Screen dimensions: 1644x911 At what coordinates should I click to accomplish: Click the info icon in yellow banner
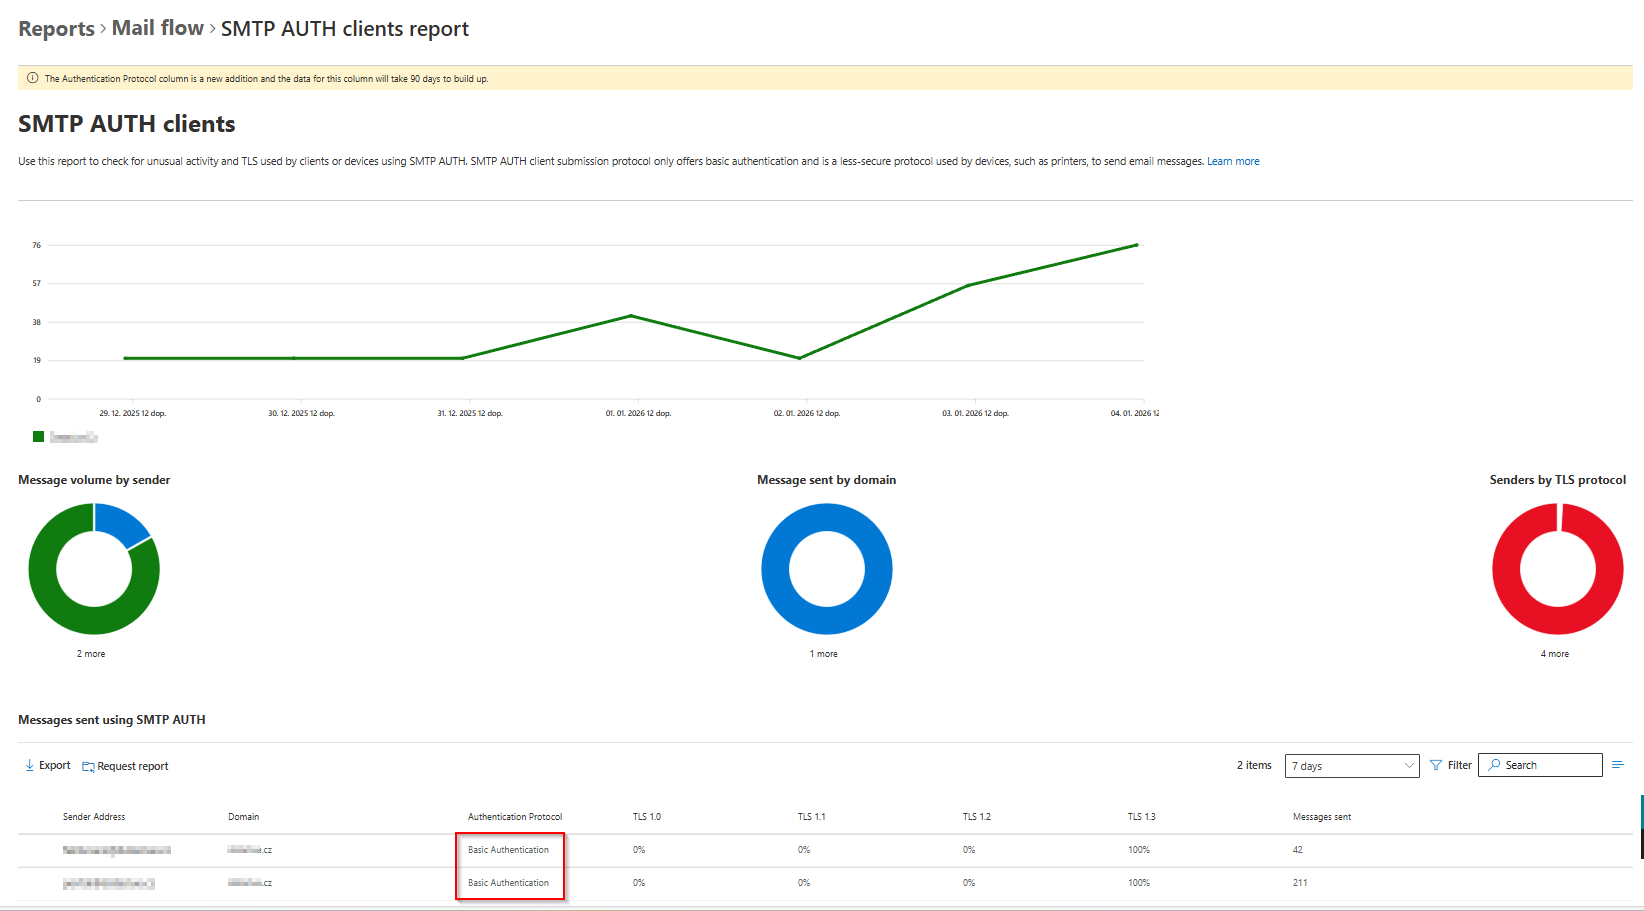click(x=32, y=78)
